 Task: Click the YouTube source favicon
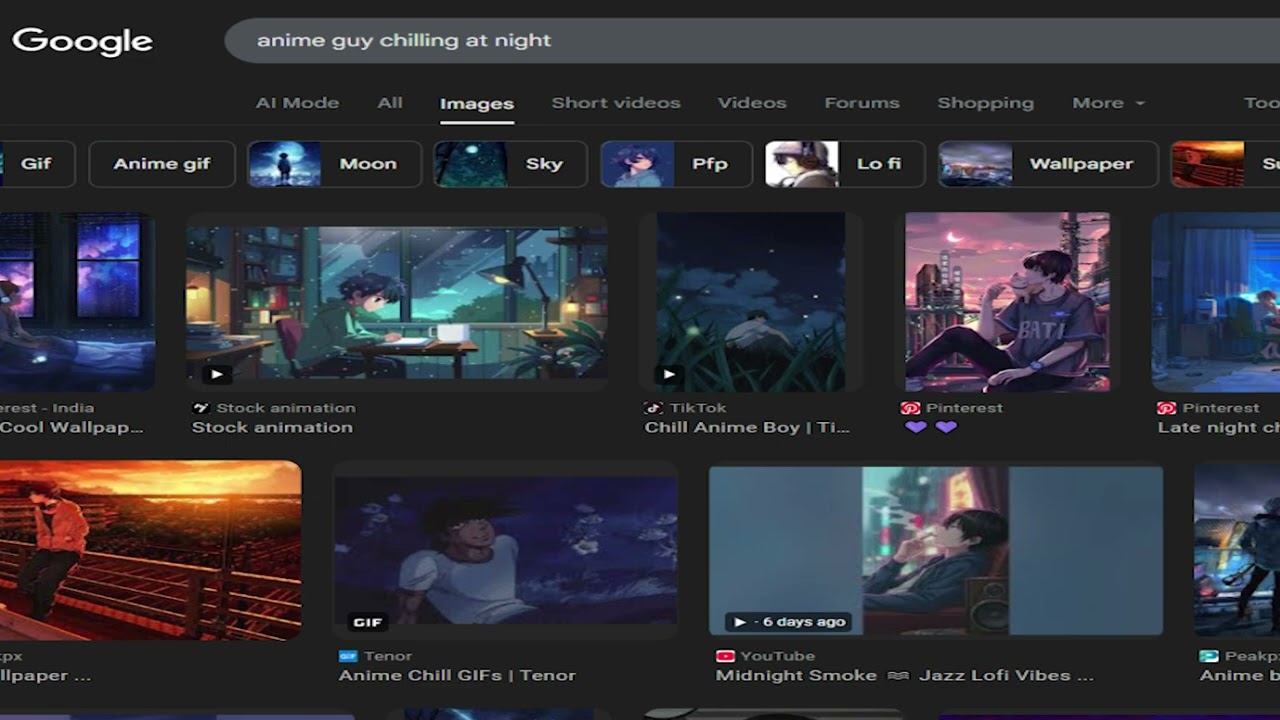[x=725, y=656]
